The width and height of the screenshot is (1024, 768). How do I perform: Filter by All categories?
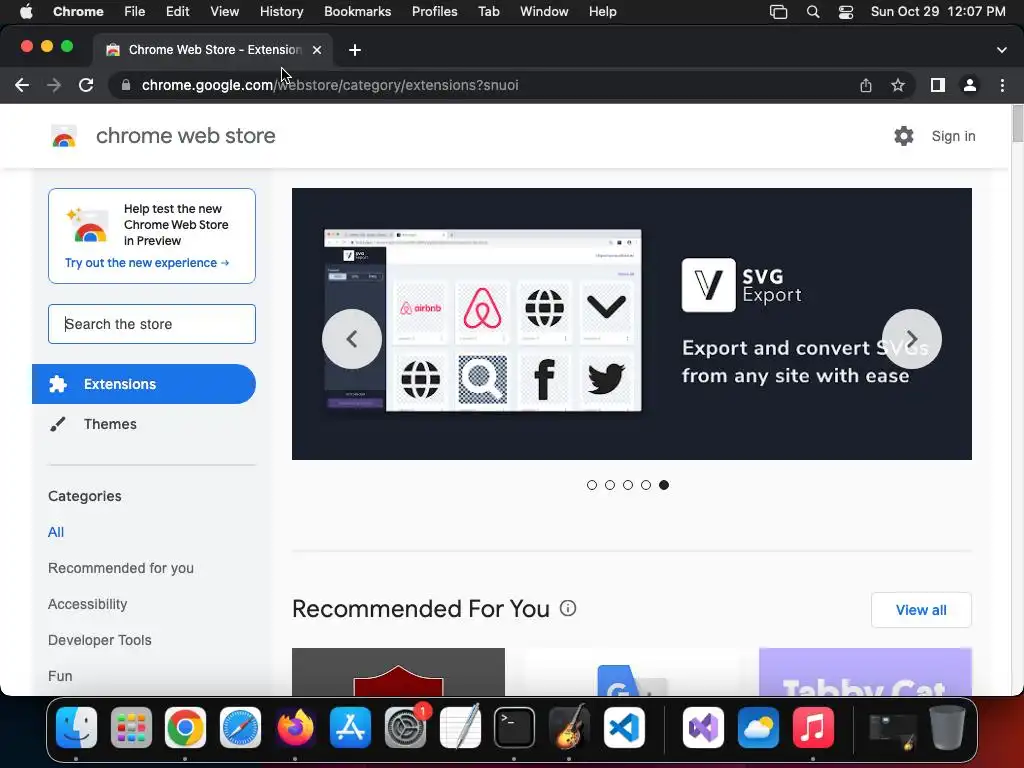(56, 532)
